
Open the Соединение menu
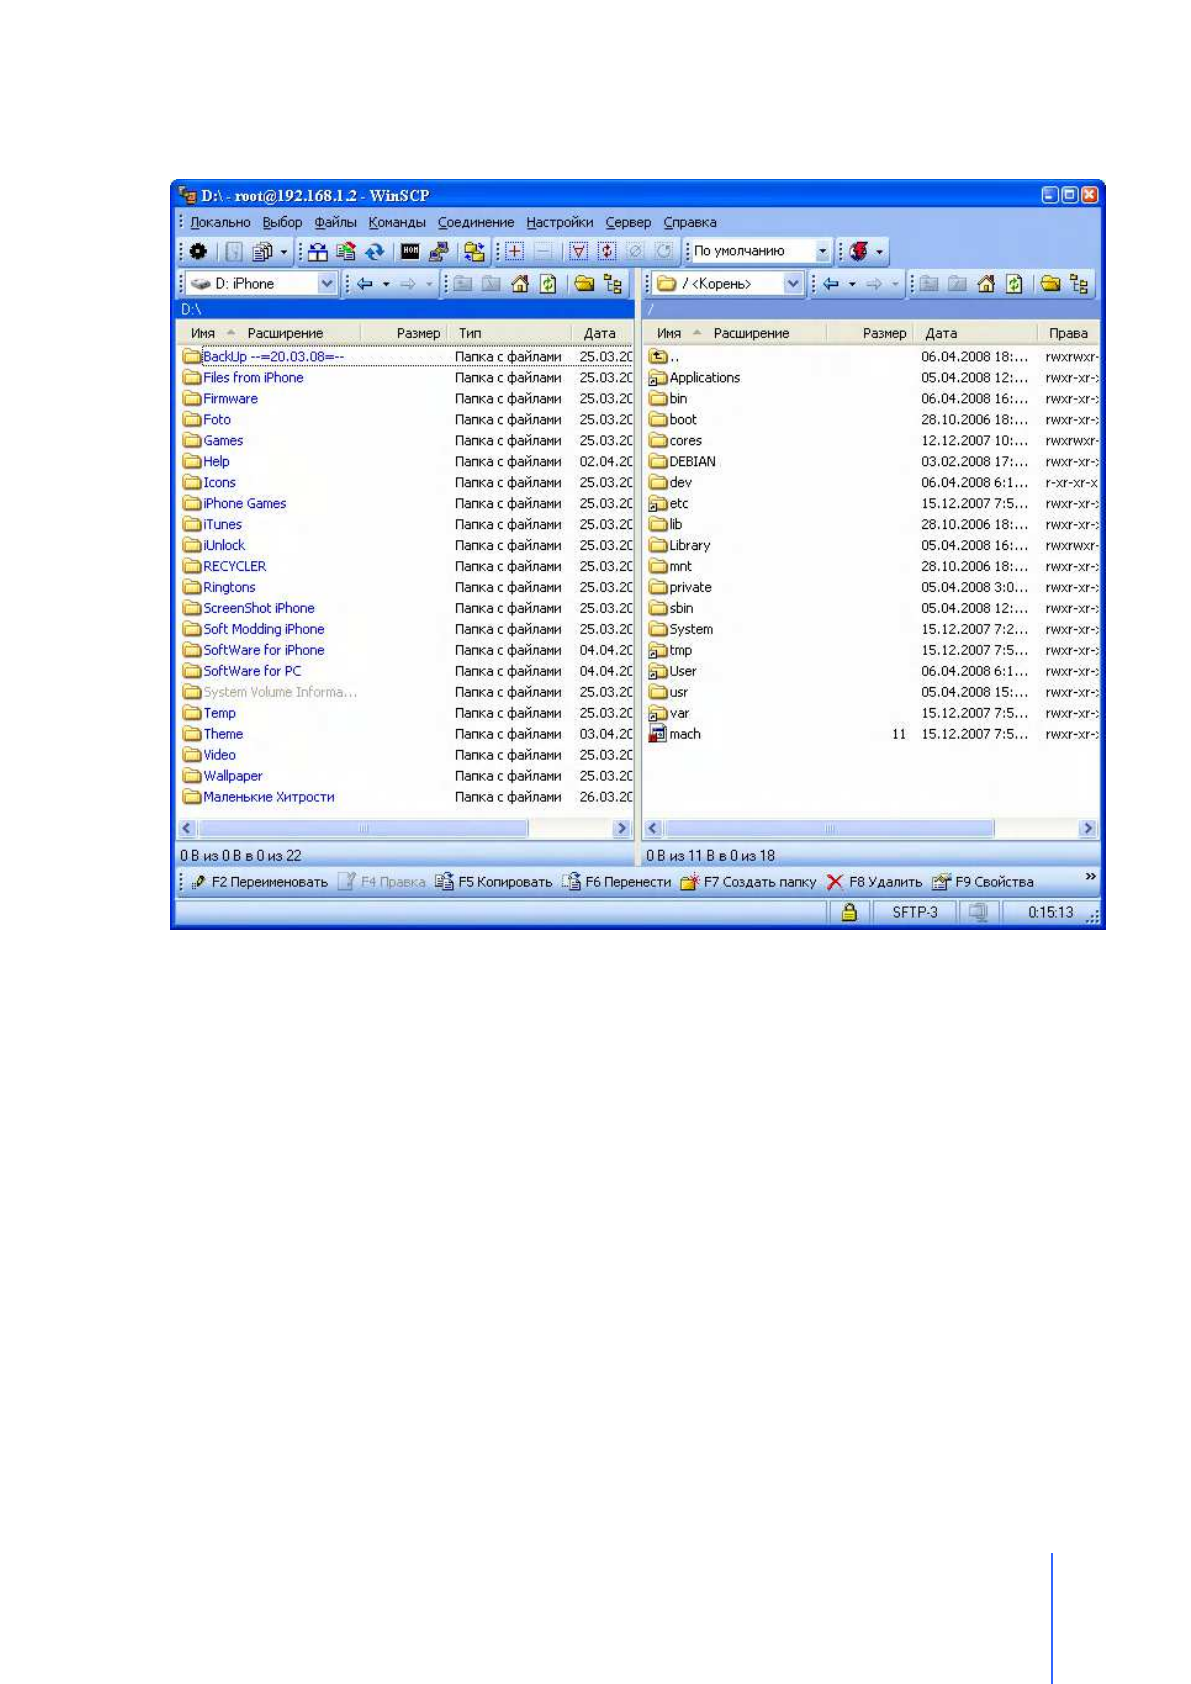pos(476,222)
